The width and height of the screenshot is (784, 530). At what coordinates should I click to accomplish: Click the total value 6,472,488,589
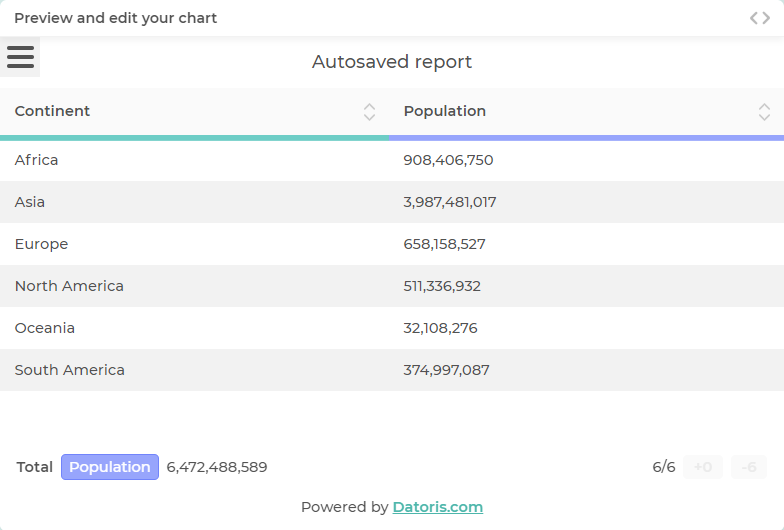(217, 467)
